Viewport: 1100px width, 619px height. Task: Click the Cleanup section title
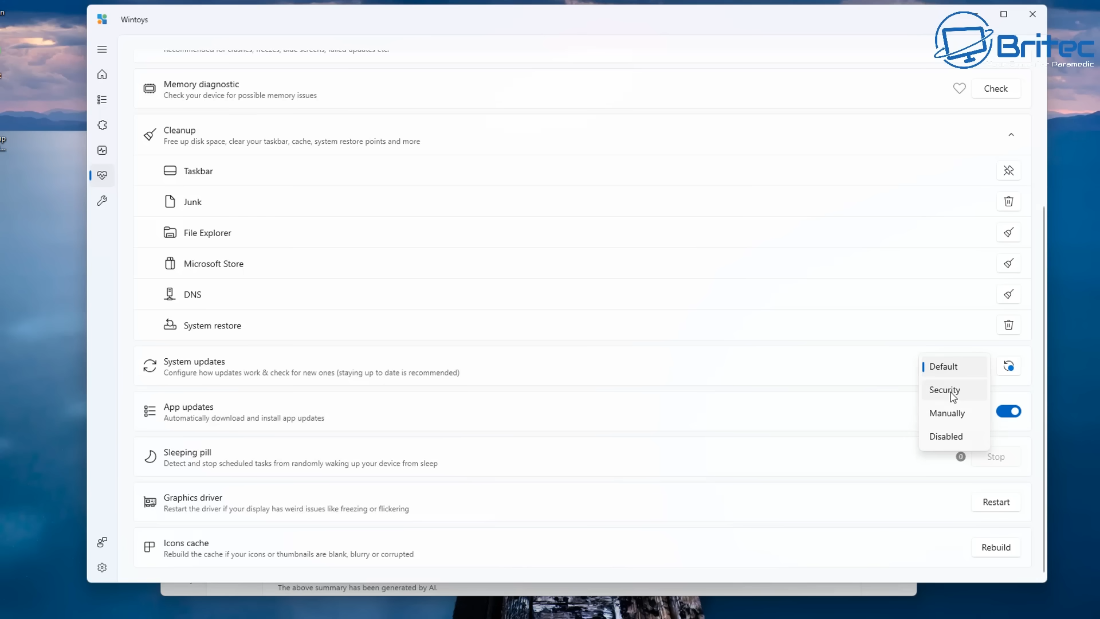click(x=180, y=130)
